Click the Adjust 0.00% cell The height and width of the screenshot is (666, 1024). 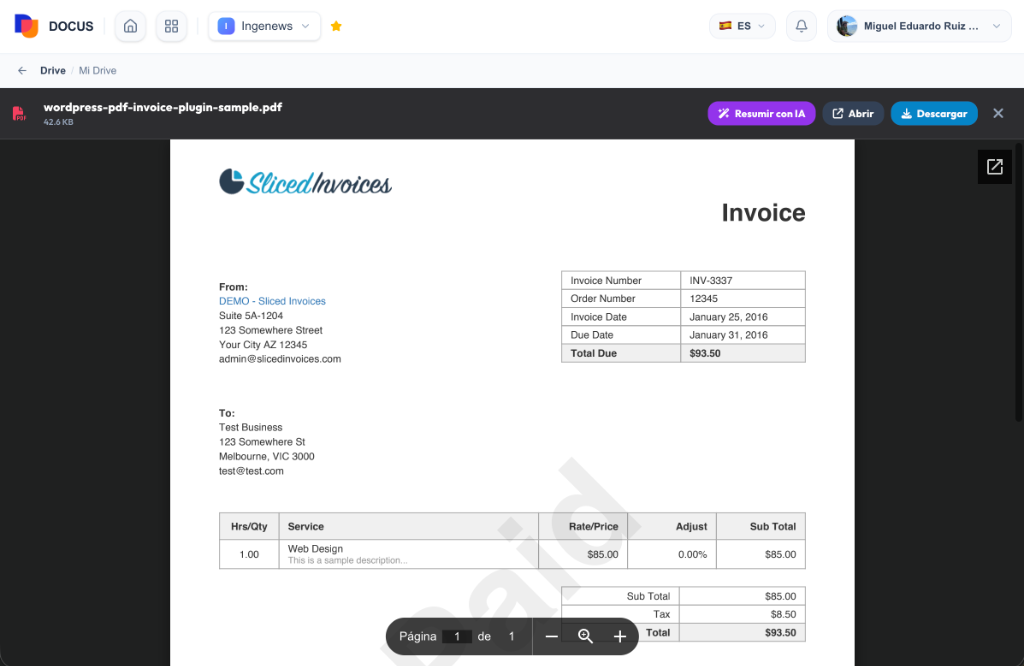click(x=672, y=554)
